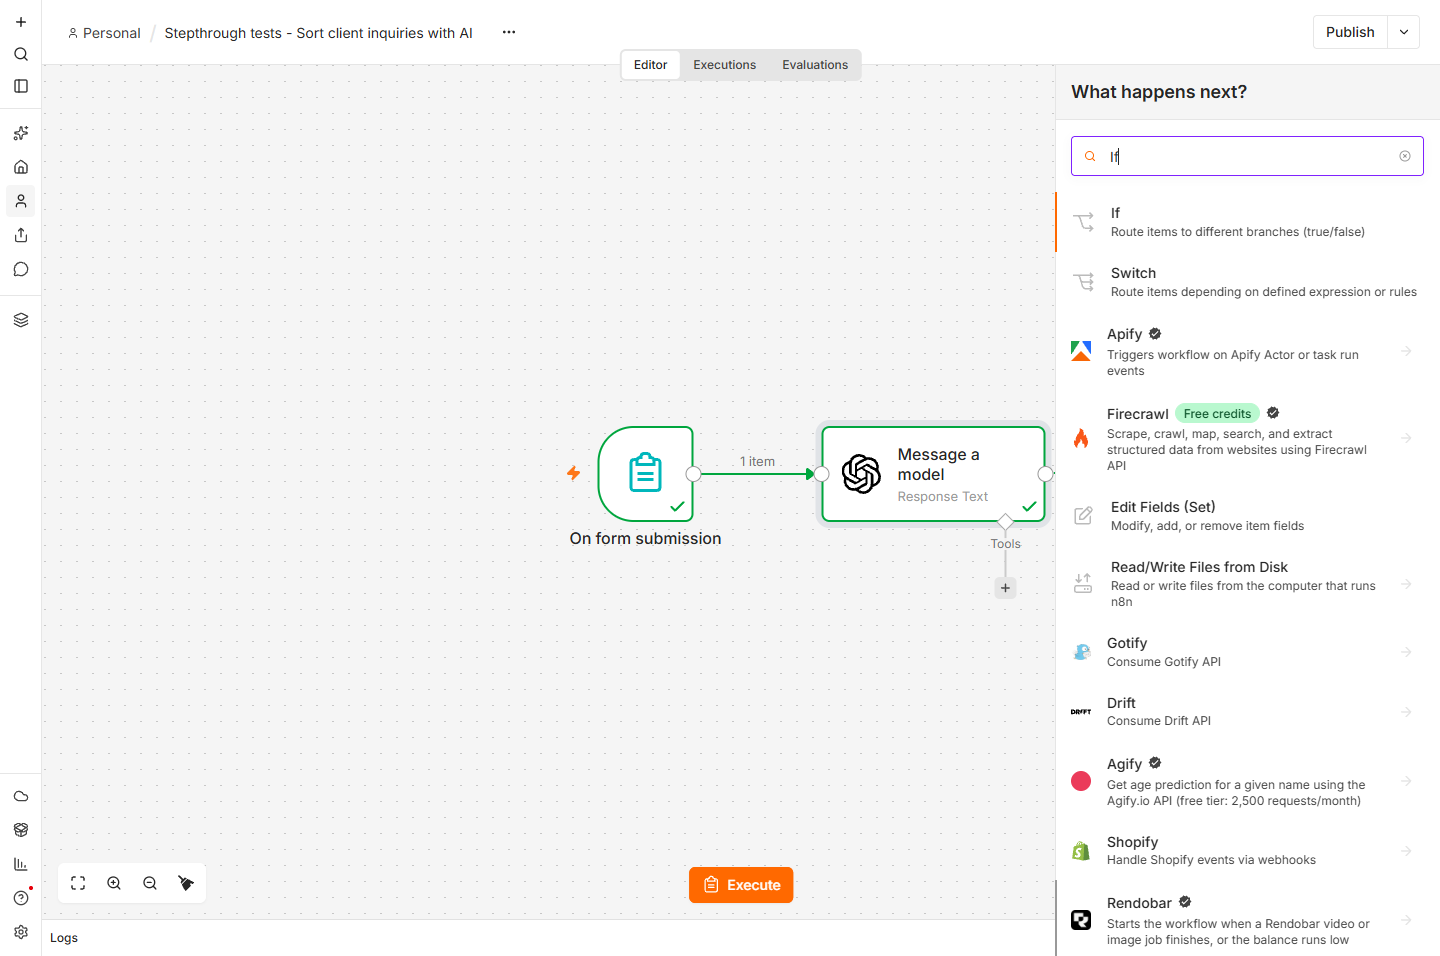
Task: Expand the Apify node actions
Action: pos(1406,351)
